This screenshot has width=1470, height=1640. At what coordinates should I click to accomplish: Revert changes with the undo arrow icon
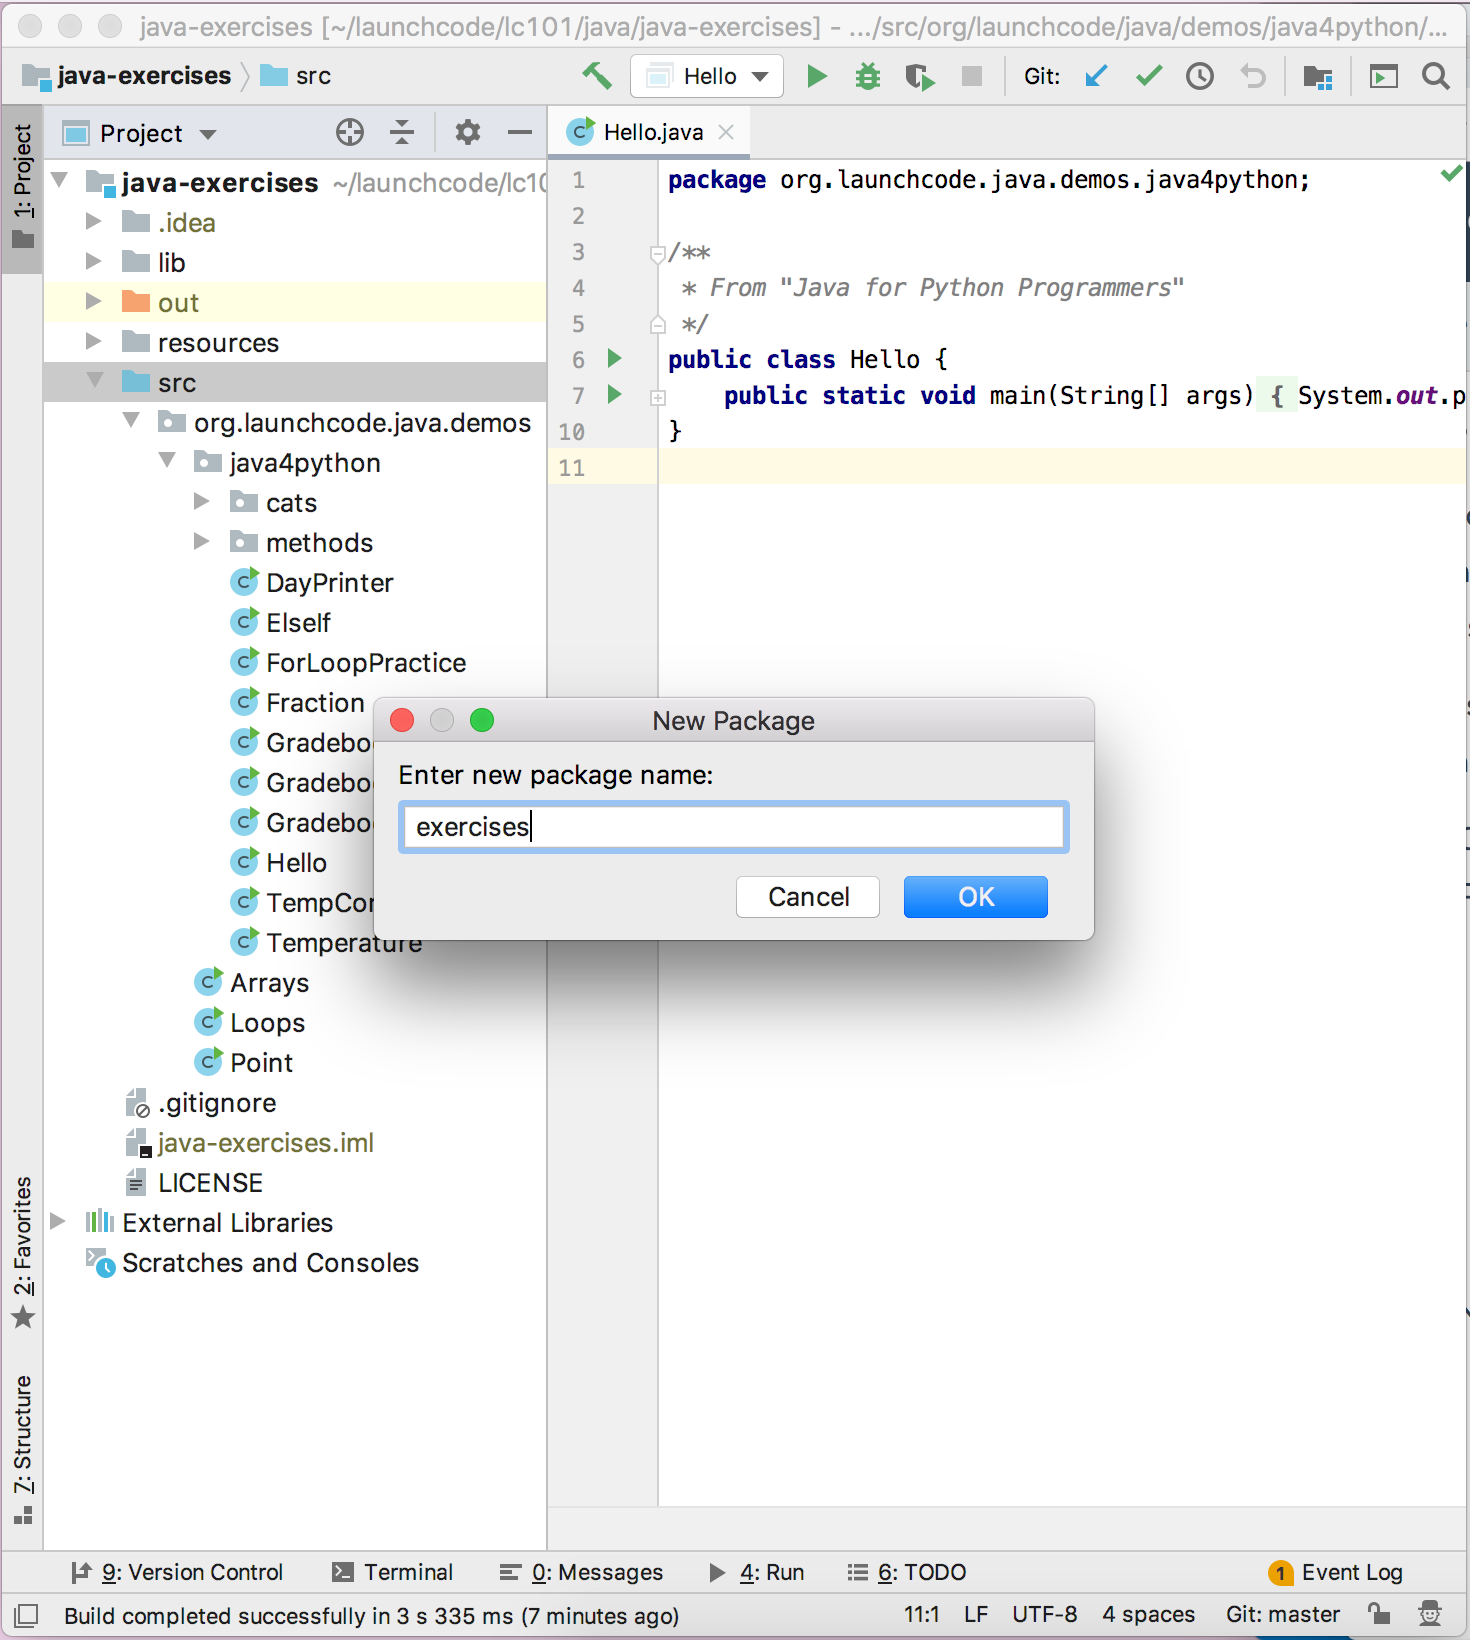click(x=1253, y=76)
